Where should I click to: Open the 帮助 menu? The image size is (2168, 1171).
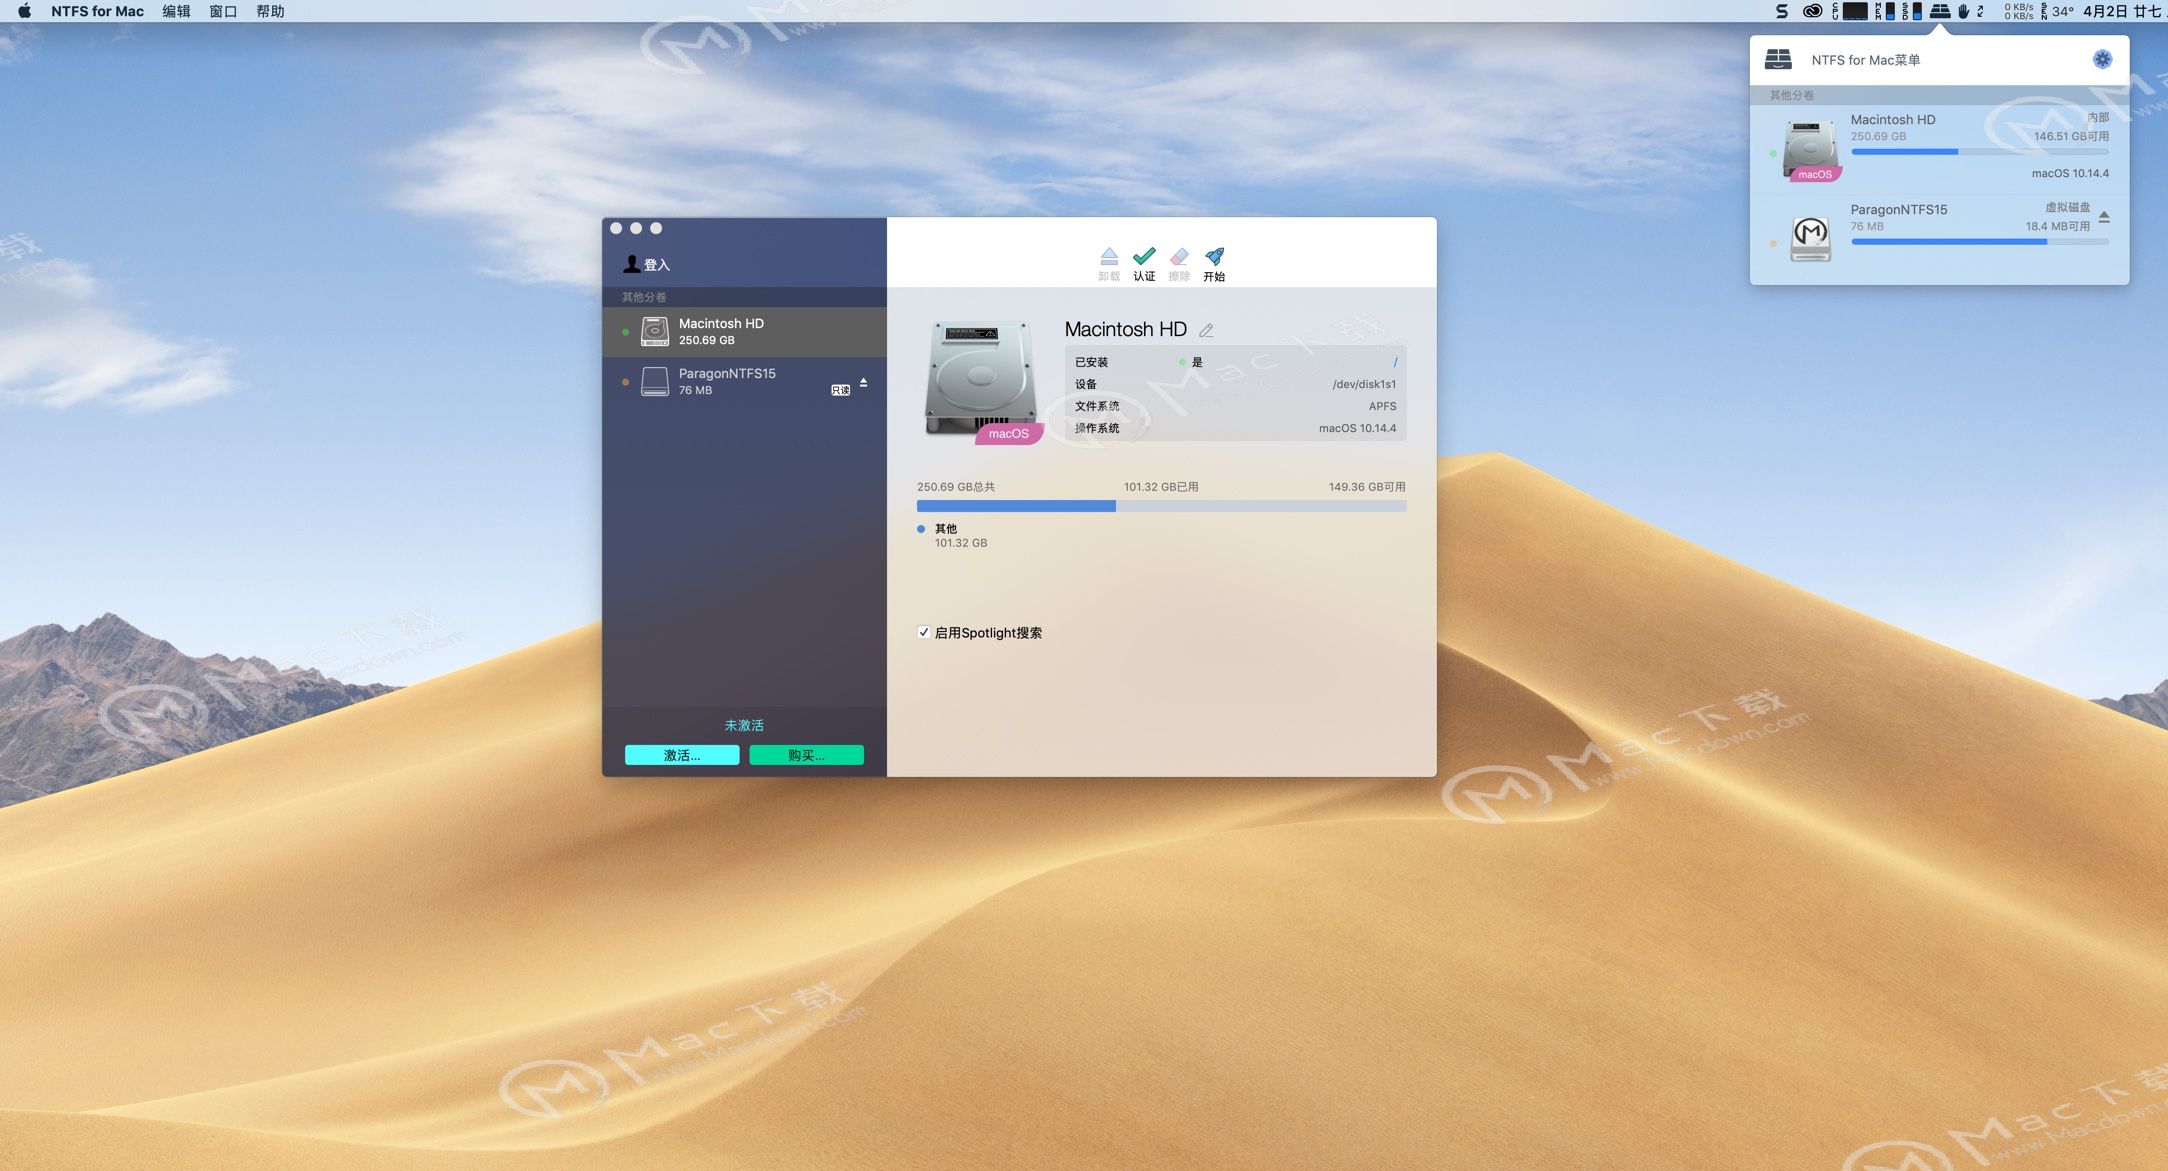coord(270,11)
